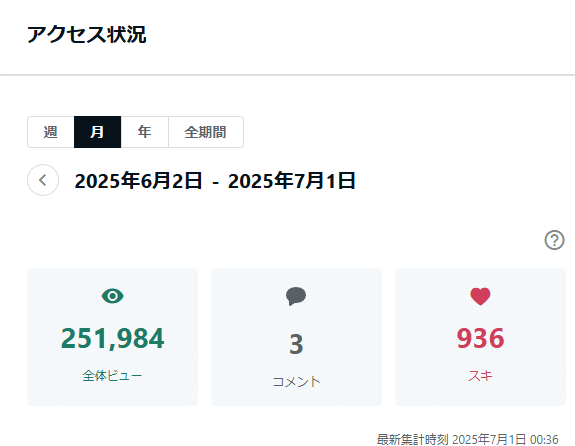The image size is (575, 446).
Task: Go to previous month with left chevron
Action: coord(43,180)
